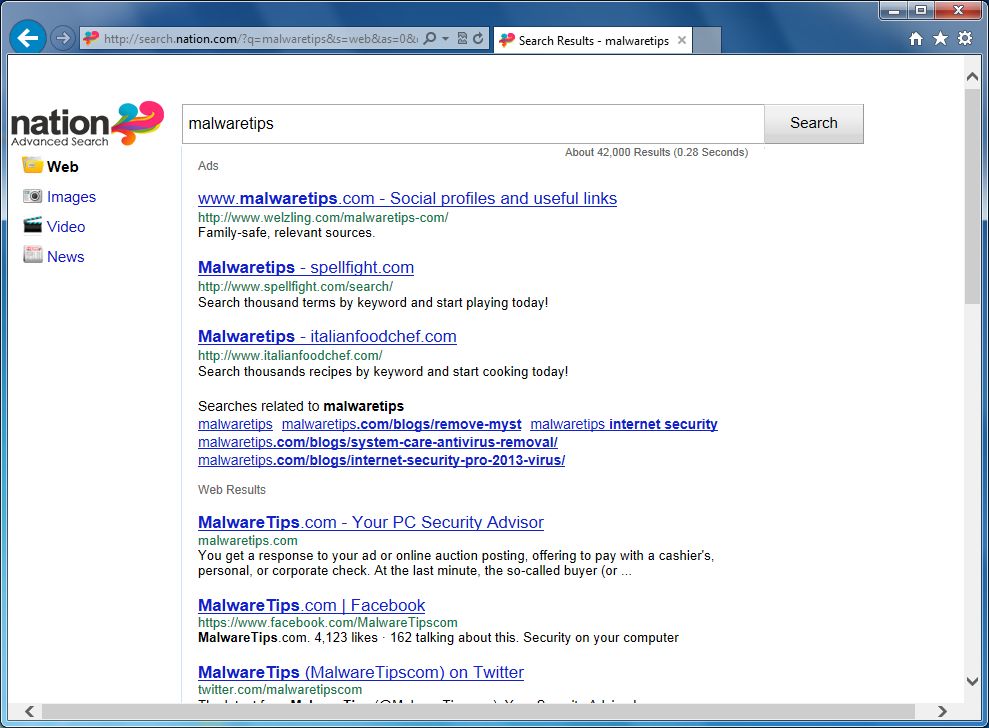Open browser Tools gear icon
This screenshot has width=989, height=728.
pyautogui.click(x=965, y=38)
